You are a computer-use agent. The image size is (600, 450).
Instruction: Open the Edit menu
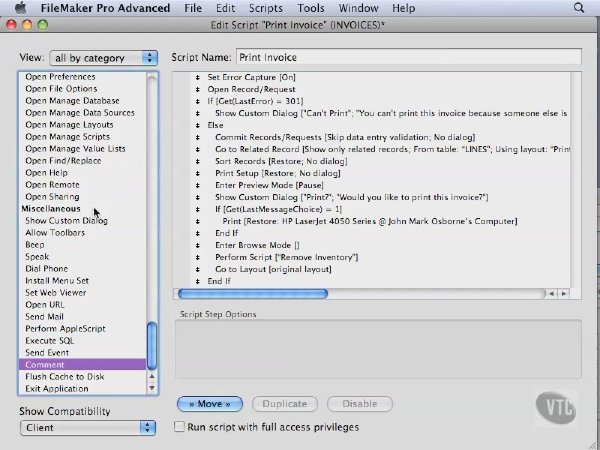click(225, 8)
